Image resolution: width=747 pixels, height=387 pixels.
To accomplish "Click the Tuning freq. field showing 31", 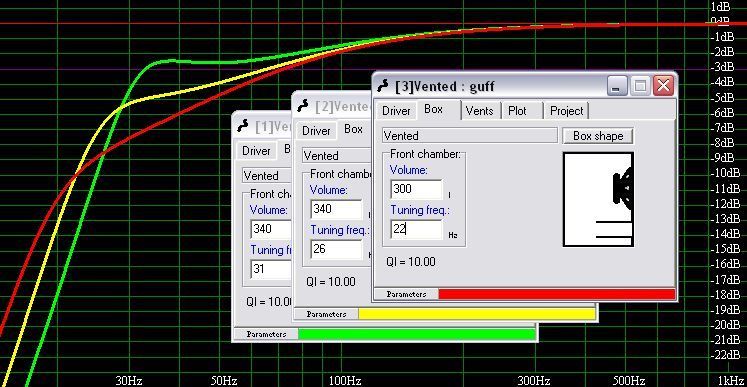I will click(271, 269).
